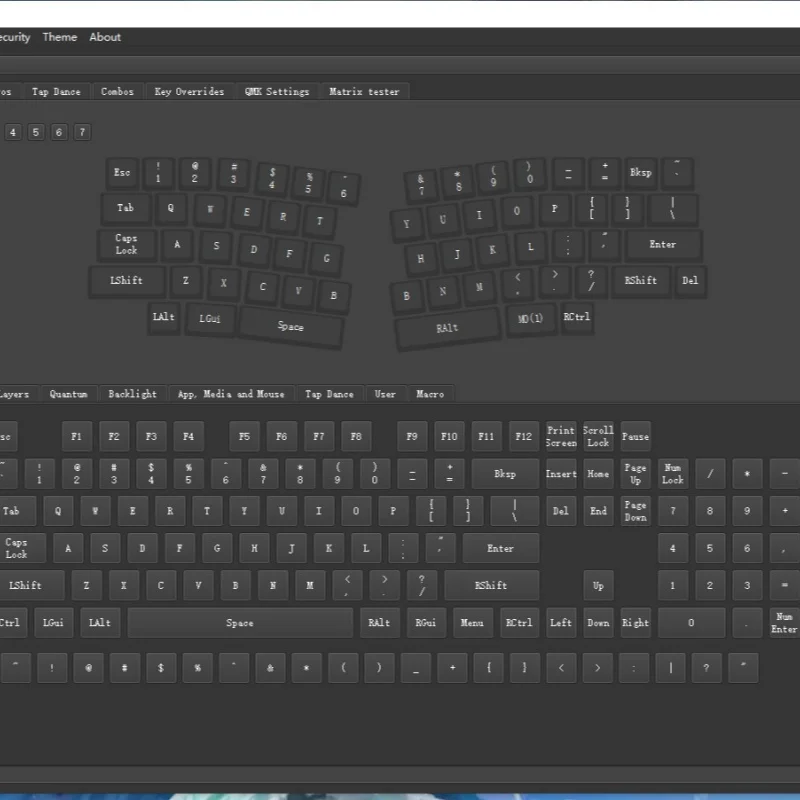Open the Combos tab

tap(117, 92)
